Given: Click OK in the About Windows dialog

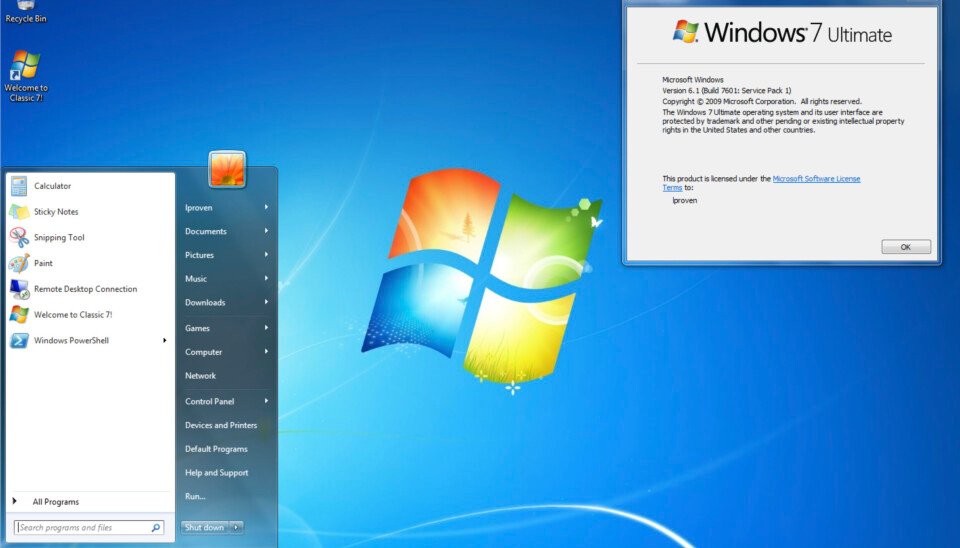Looking at the screenshot, I should coord(906,247).
